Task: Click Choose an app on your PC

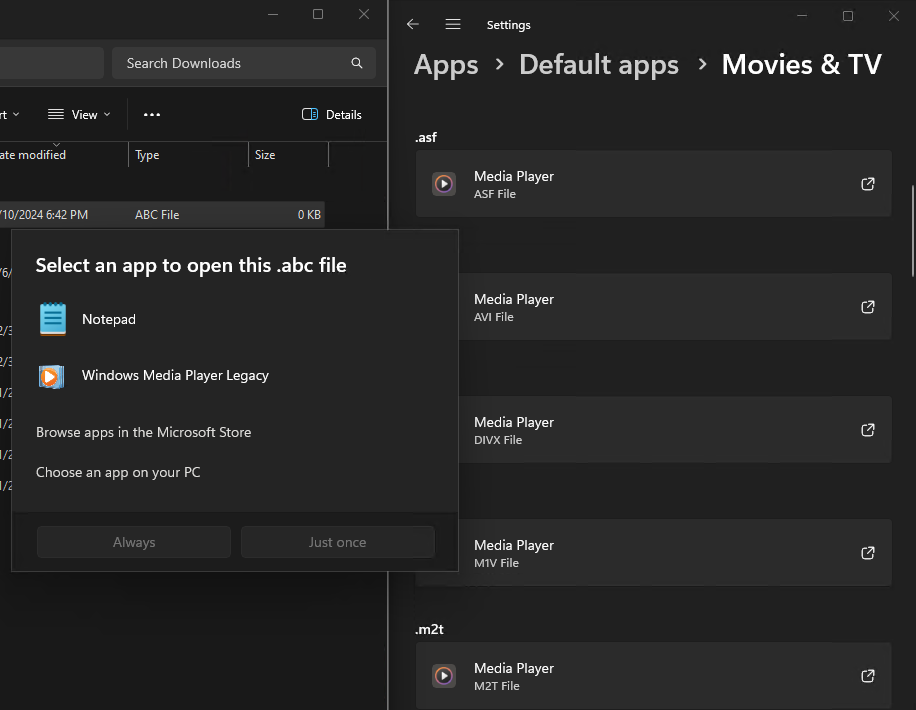Action: coord(118,472)
